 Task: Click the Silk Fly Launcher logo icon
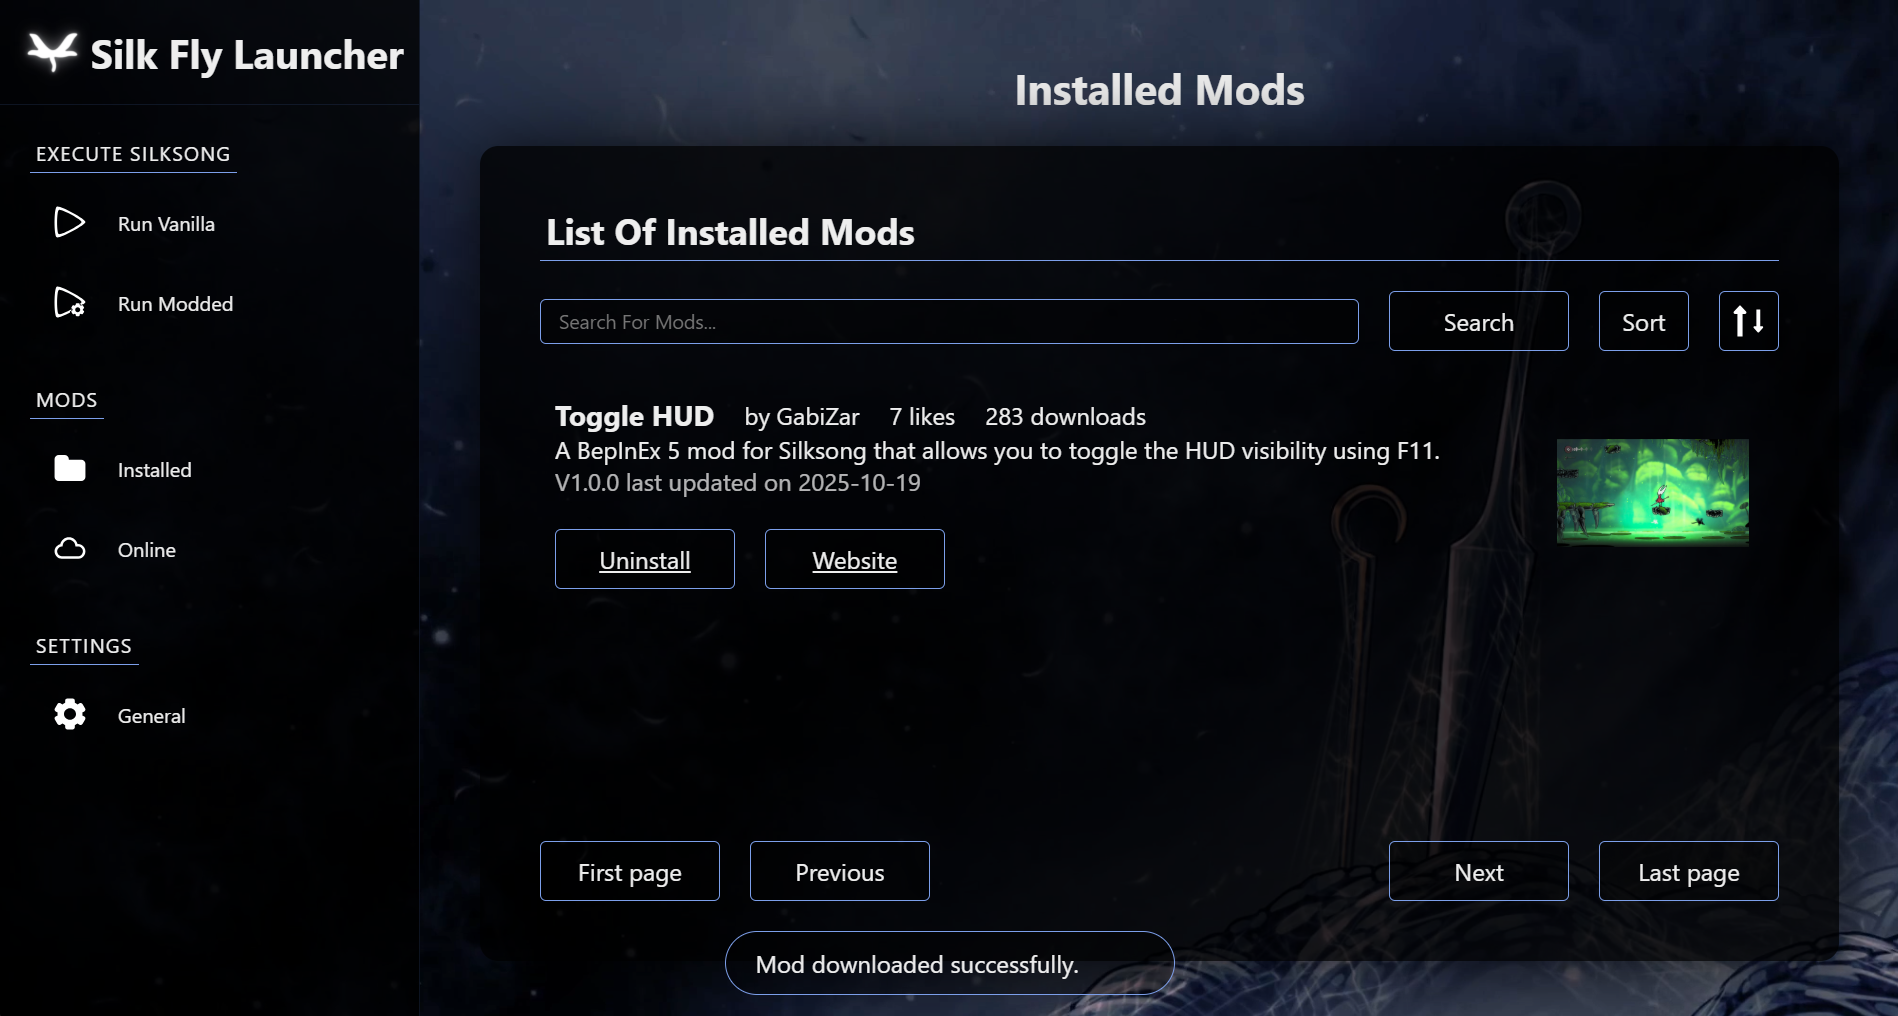(52, 52)
